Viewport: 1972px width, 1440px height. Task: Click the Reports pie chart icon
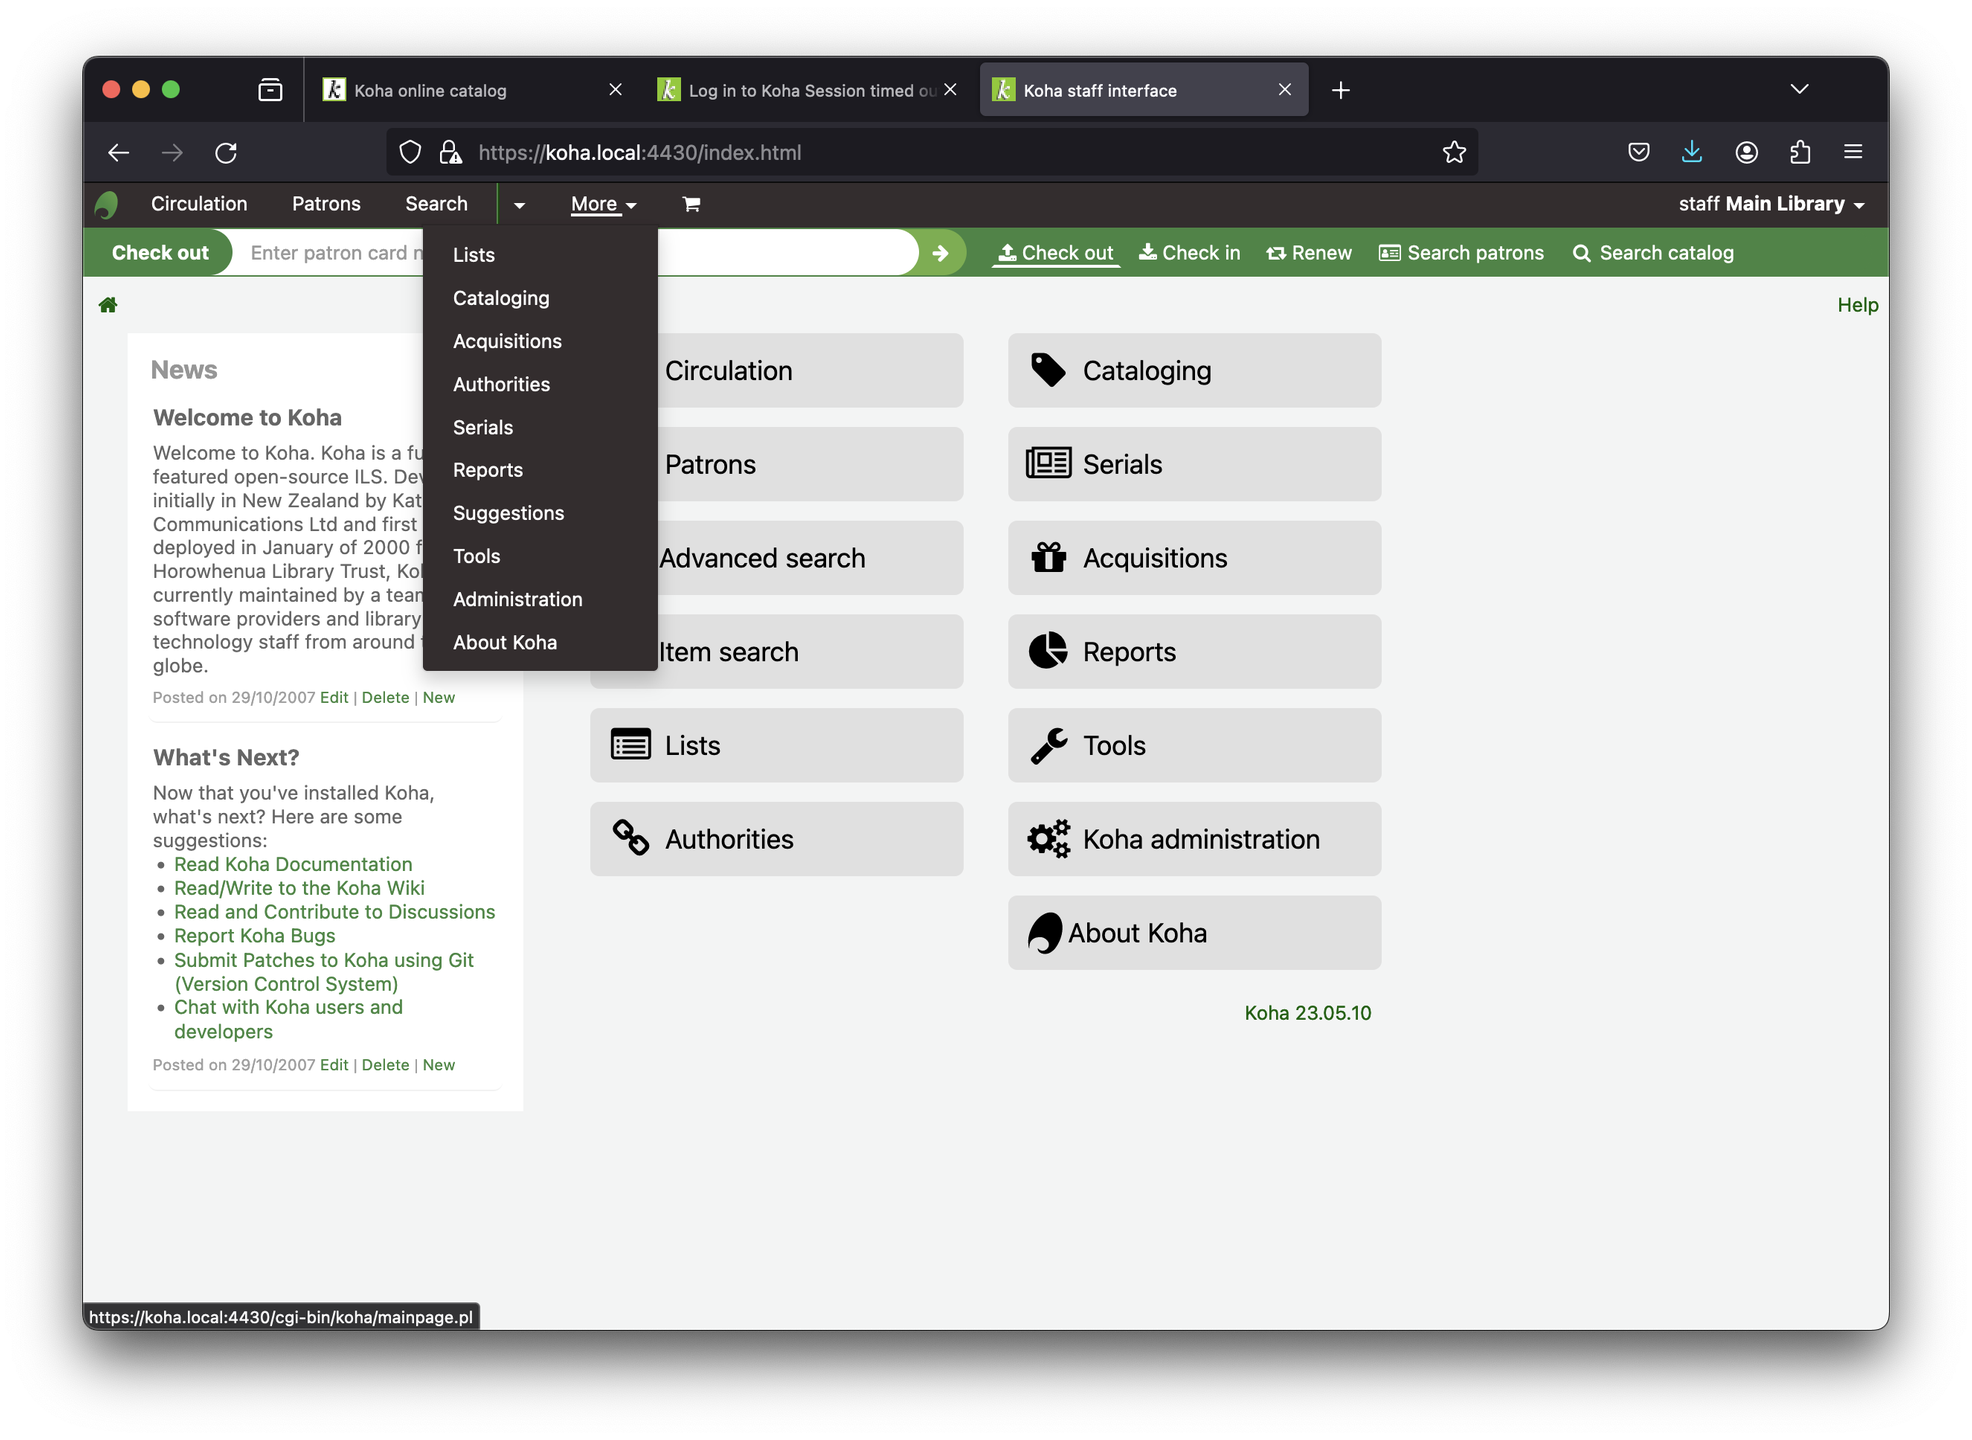pos(1047,652)
